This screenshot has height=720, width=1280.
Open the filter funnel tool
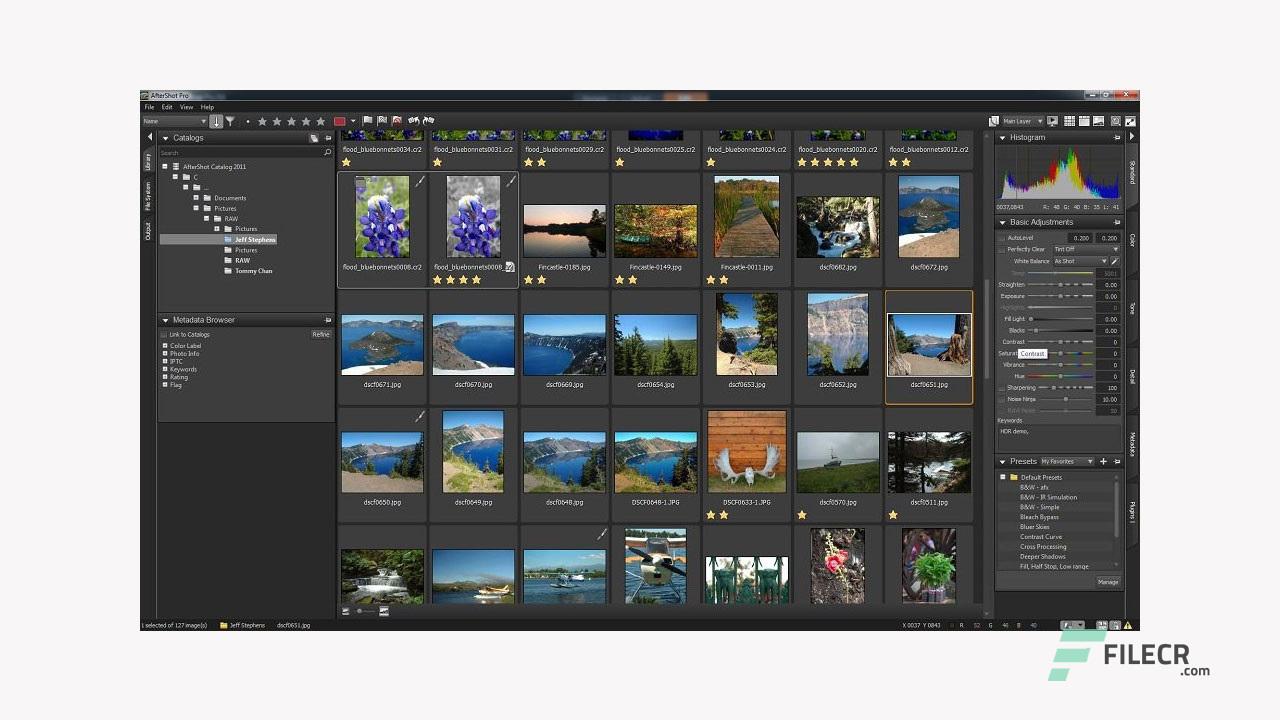(x=230, y=121)
